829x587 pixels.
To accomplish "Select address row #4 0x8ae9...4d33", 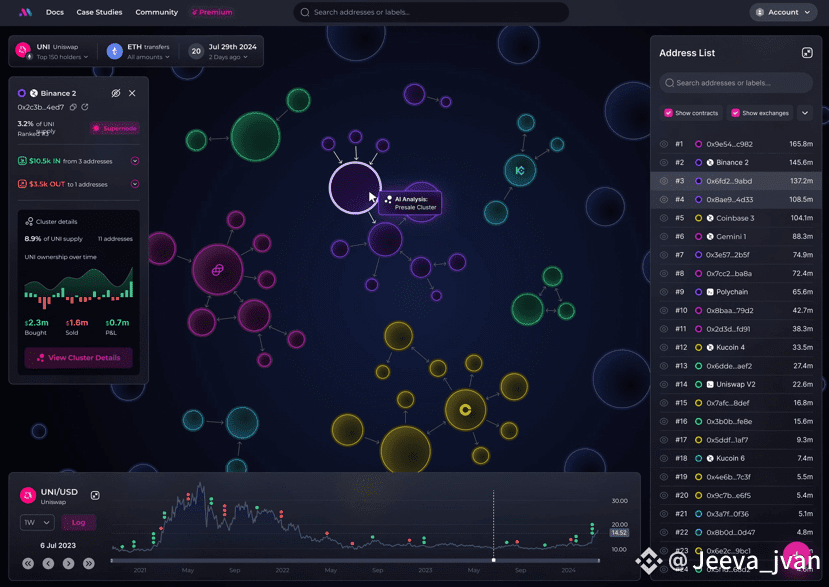I will click(735, 199).
